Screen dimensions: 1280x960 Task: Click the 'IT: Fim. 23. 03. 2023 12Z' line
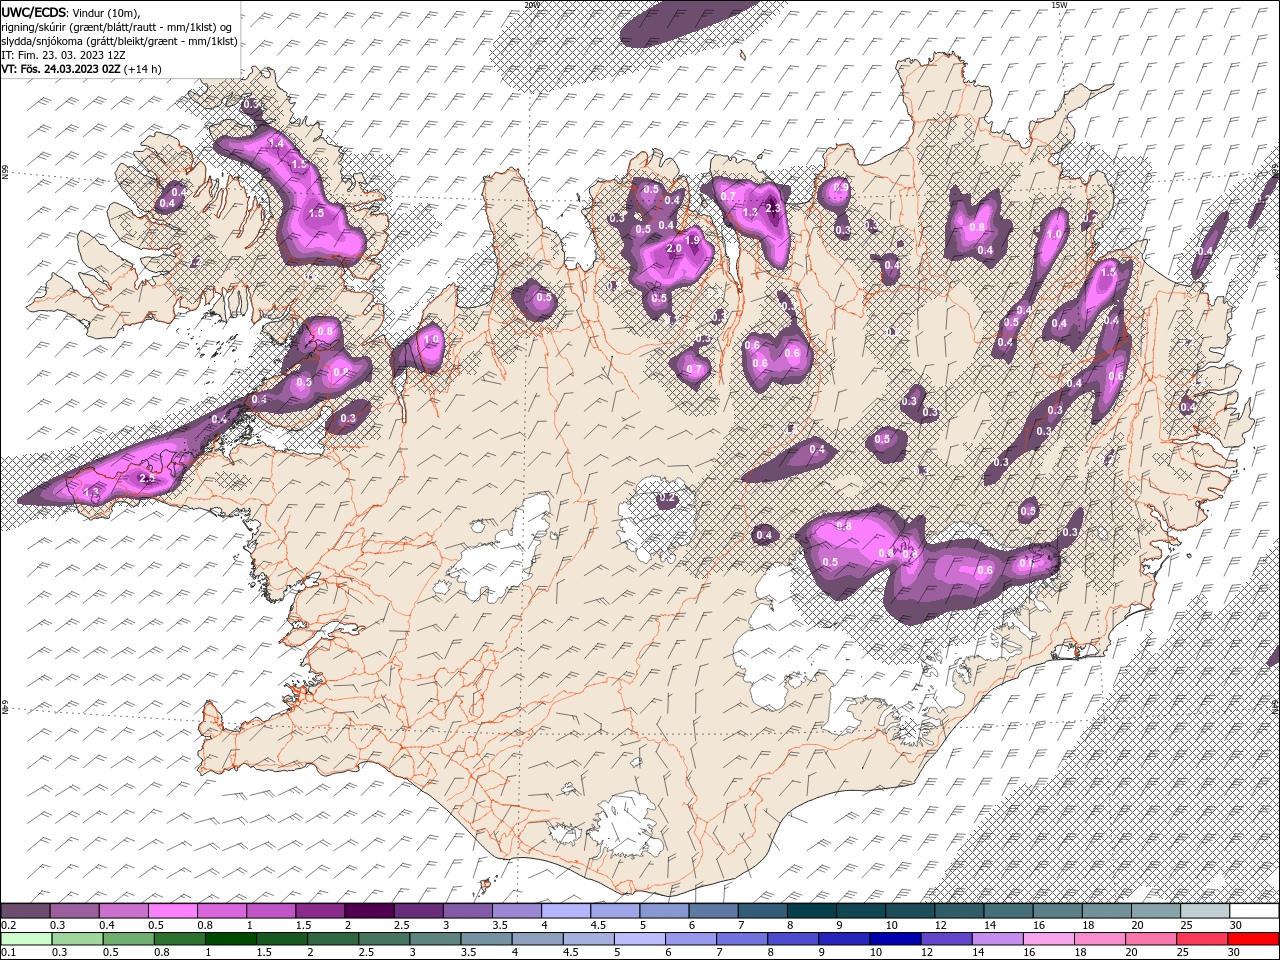coord(63,55)
